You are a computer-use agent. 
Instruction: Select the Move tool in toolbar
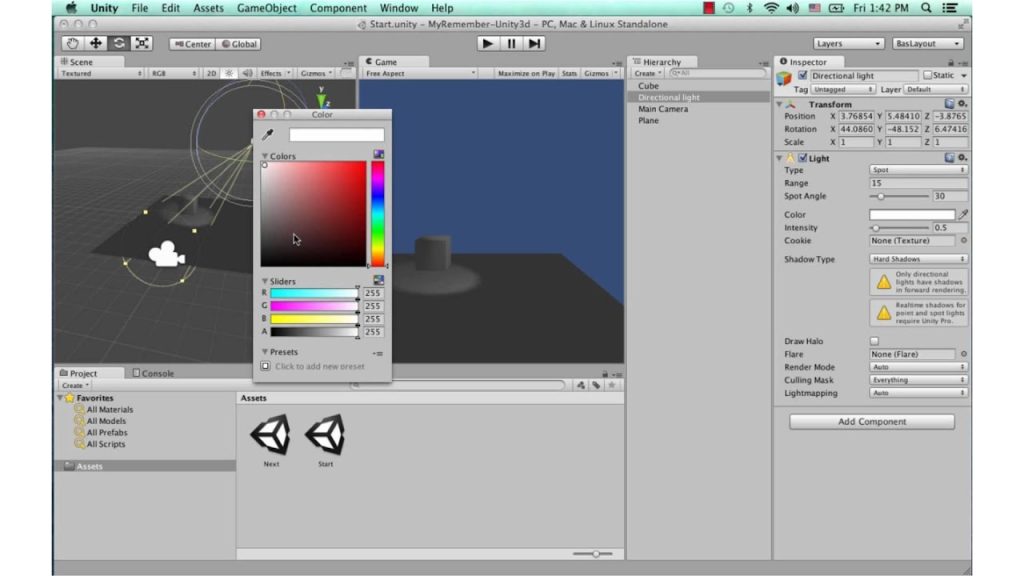95,43
